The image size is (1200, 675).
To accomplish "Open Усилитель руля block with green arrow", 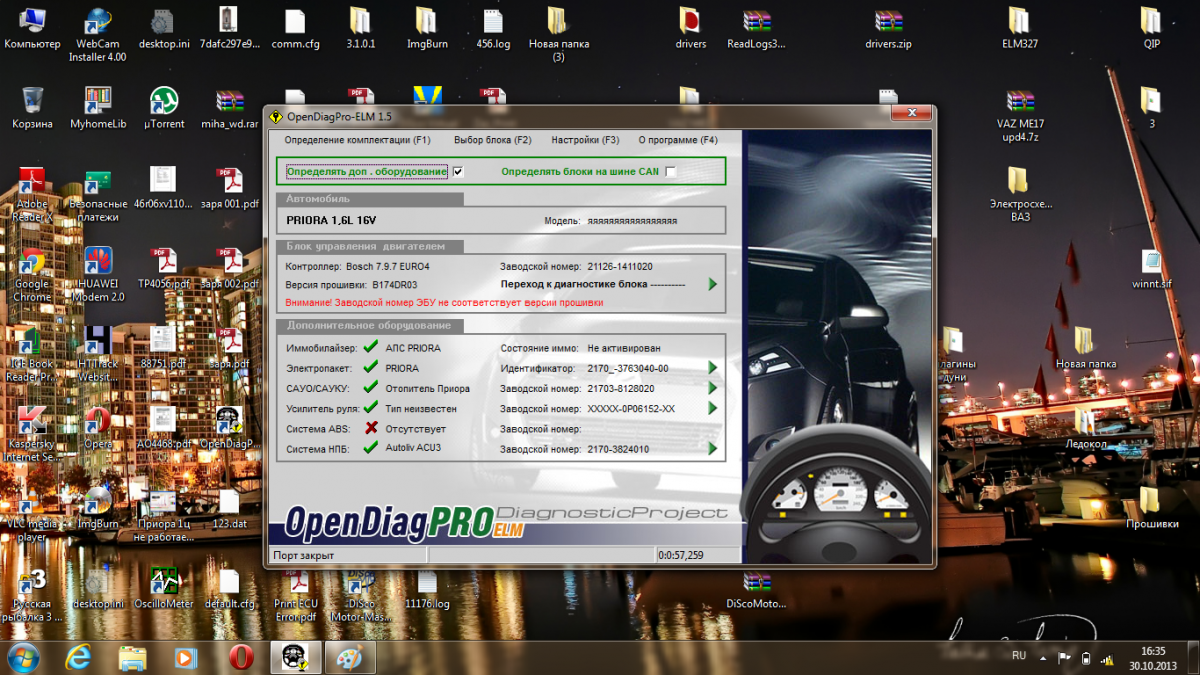I will click(x=713, y=409).
